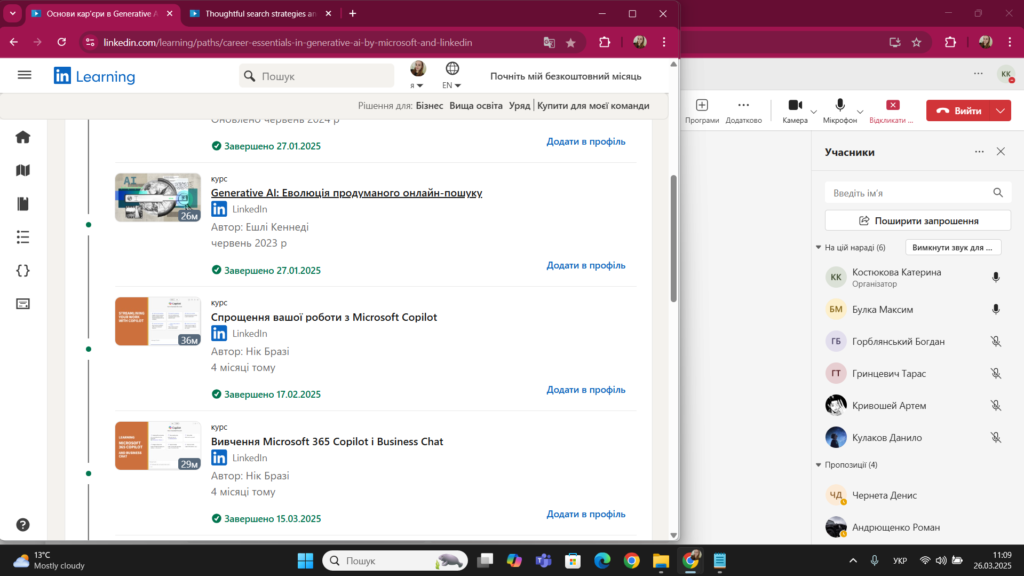Switch to 'Thoughtful search strategies' tab
This screenshot has height=576, width=1024.
[x=261, y=13]
